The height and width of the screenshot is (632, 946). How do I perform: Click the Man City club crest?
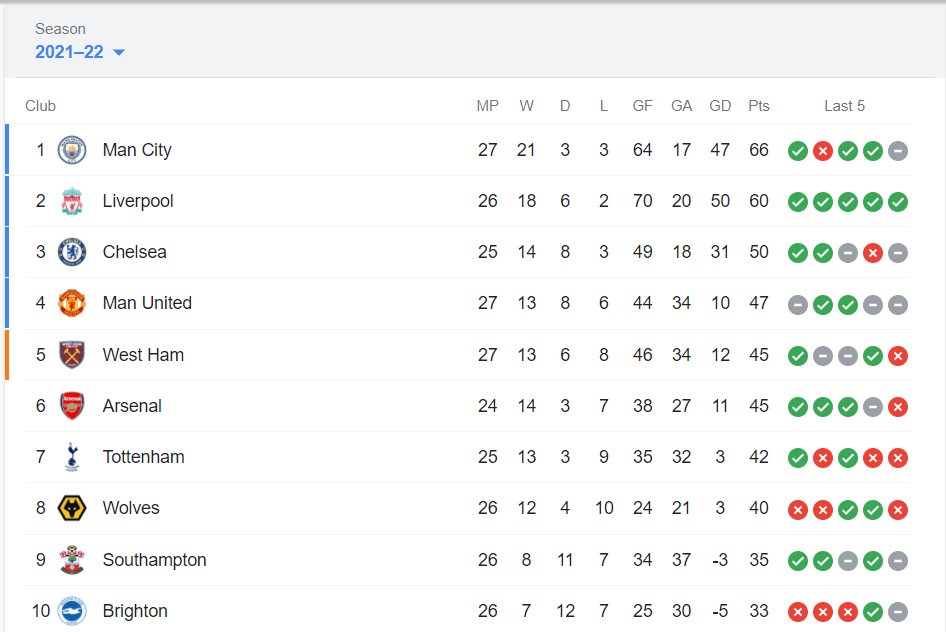pyautogui.click(x=72, y=150)
